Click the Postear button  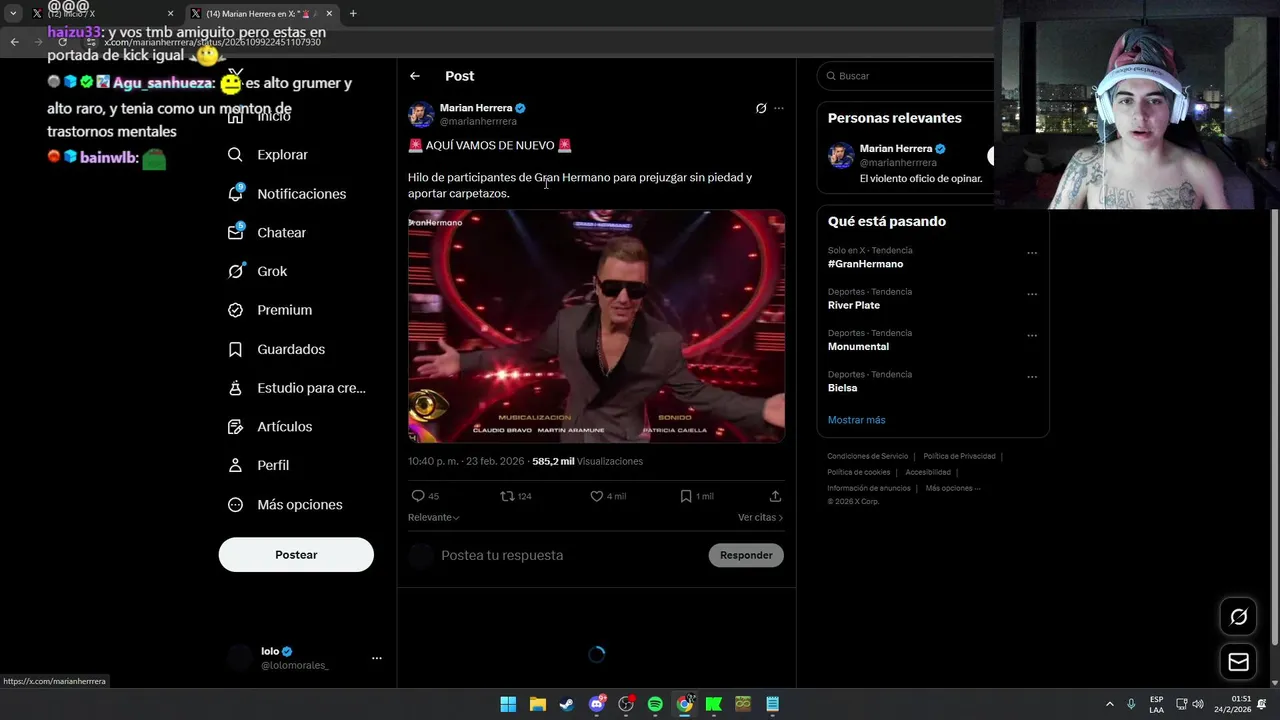[x=296, y=555]
